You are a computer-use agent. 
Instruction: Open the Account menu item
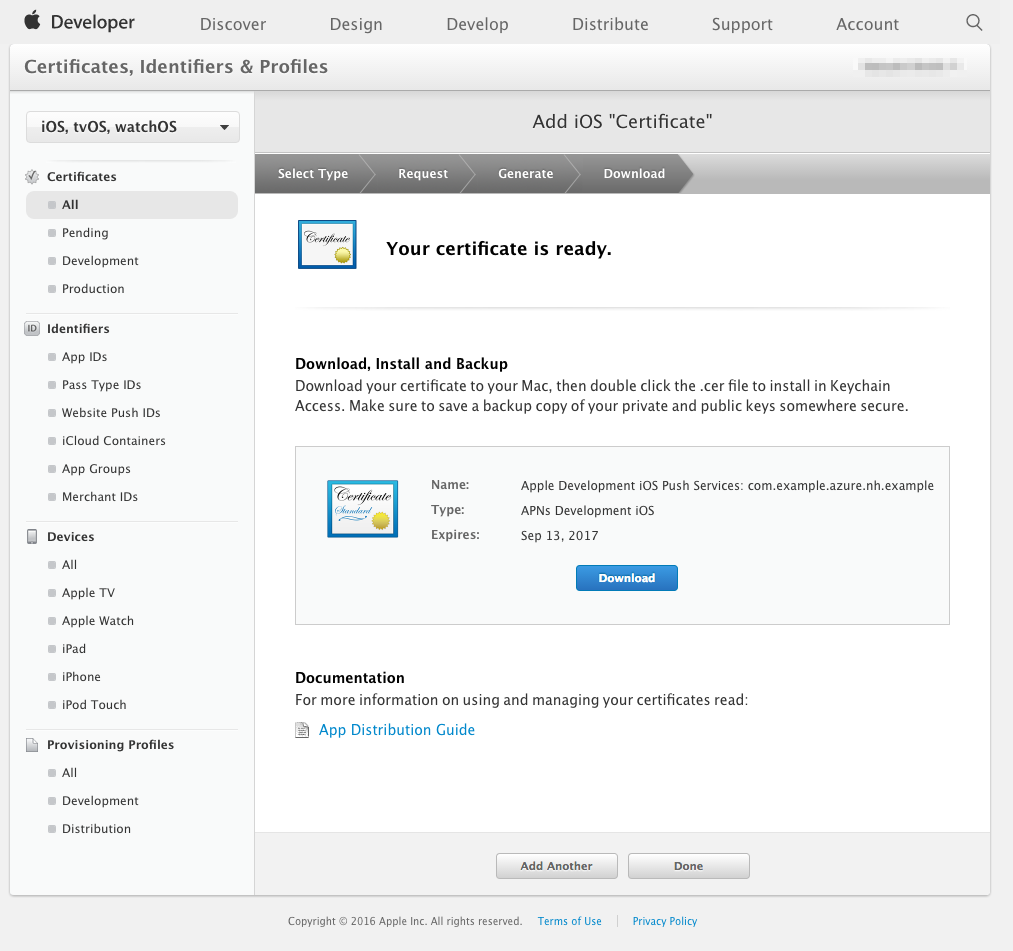click(x=867, y=23)
